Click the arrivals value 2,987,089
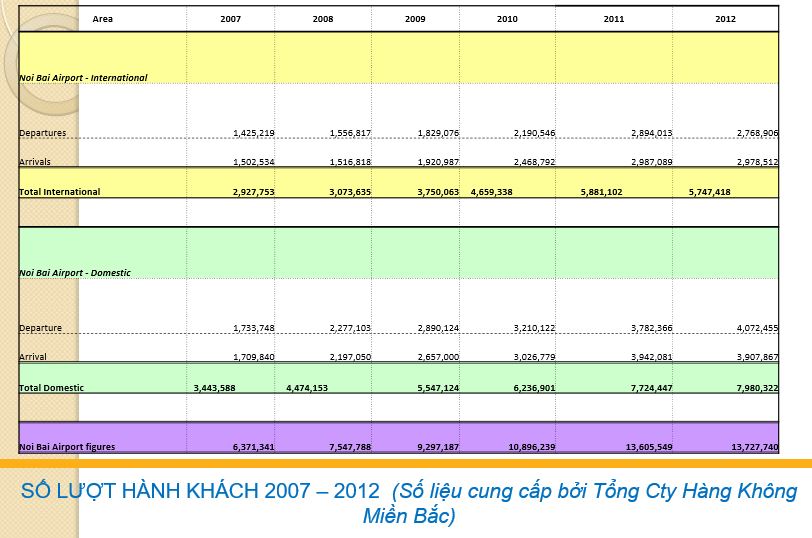Viewport: 812px width, 538px height. [651, 162]
